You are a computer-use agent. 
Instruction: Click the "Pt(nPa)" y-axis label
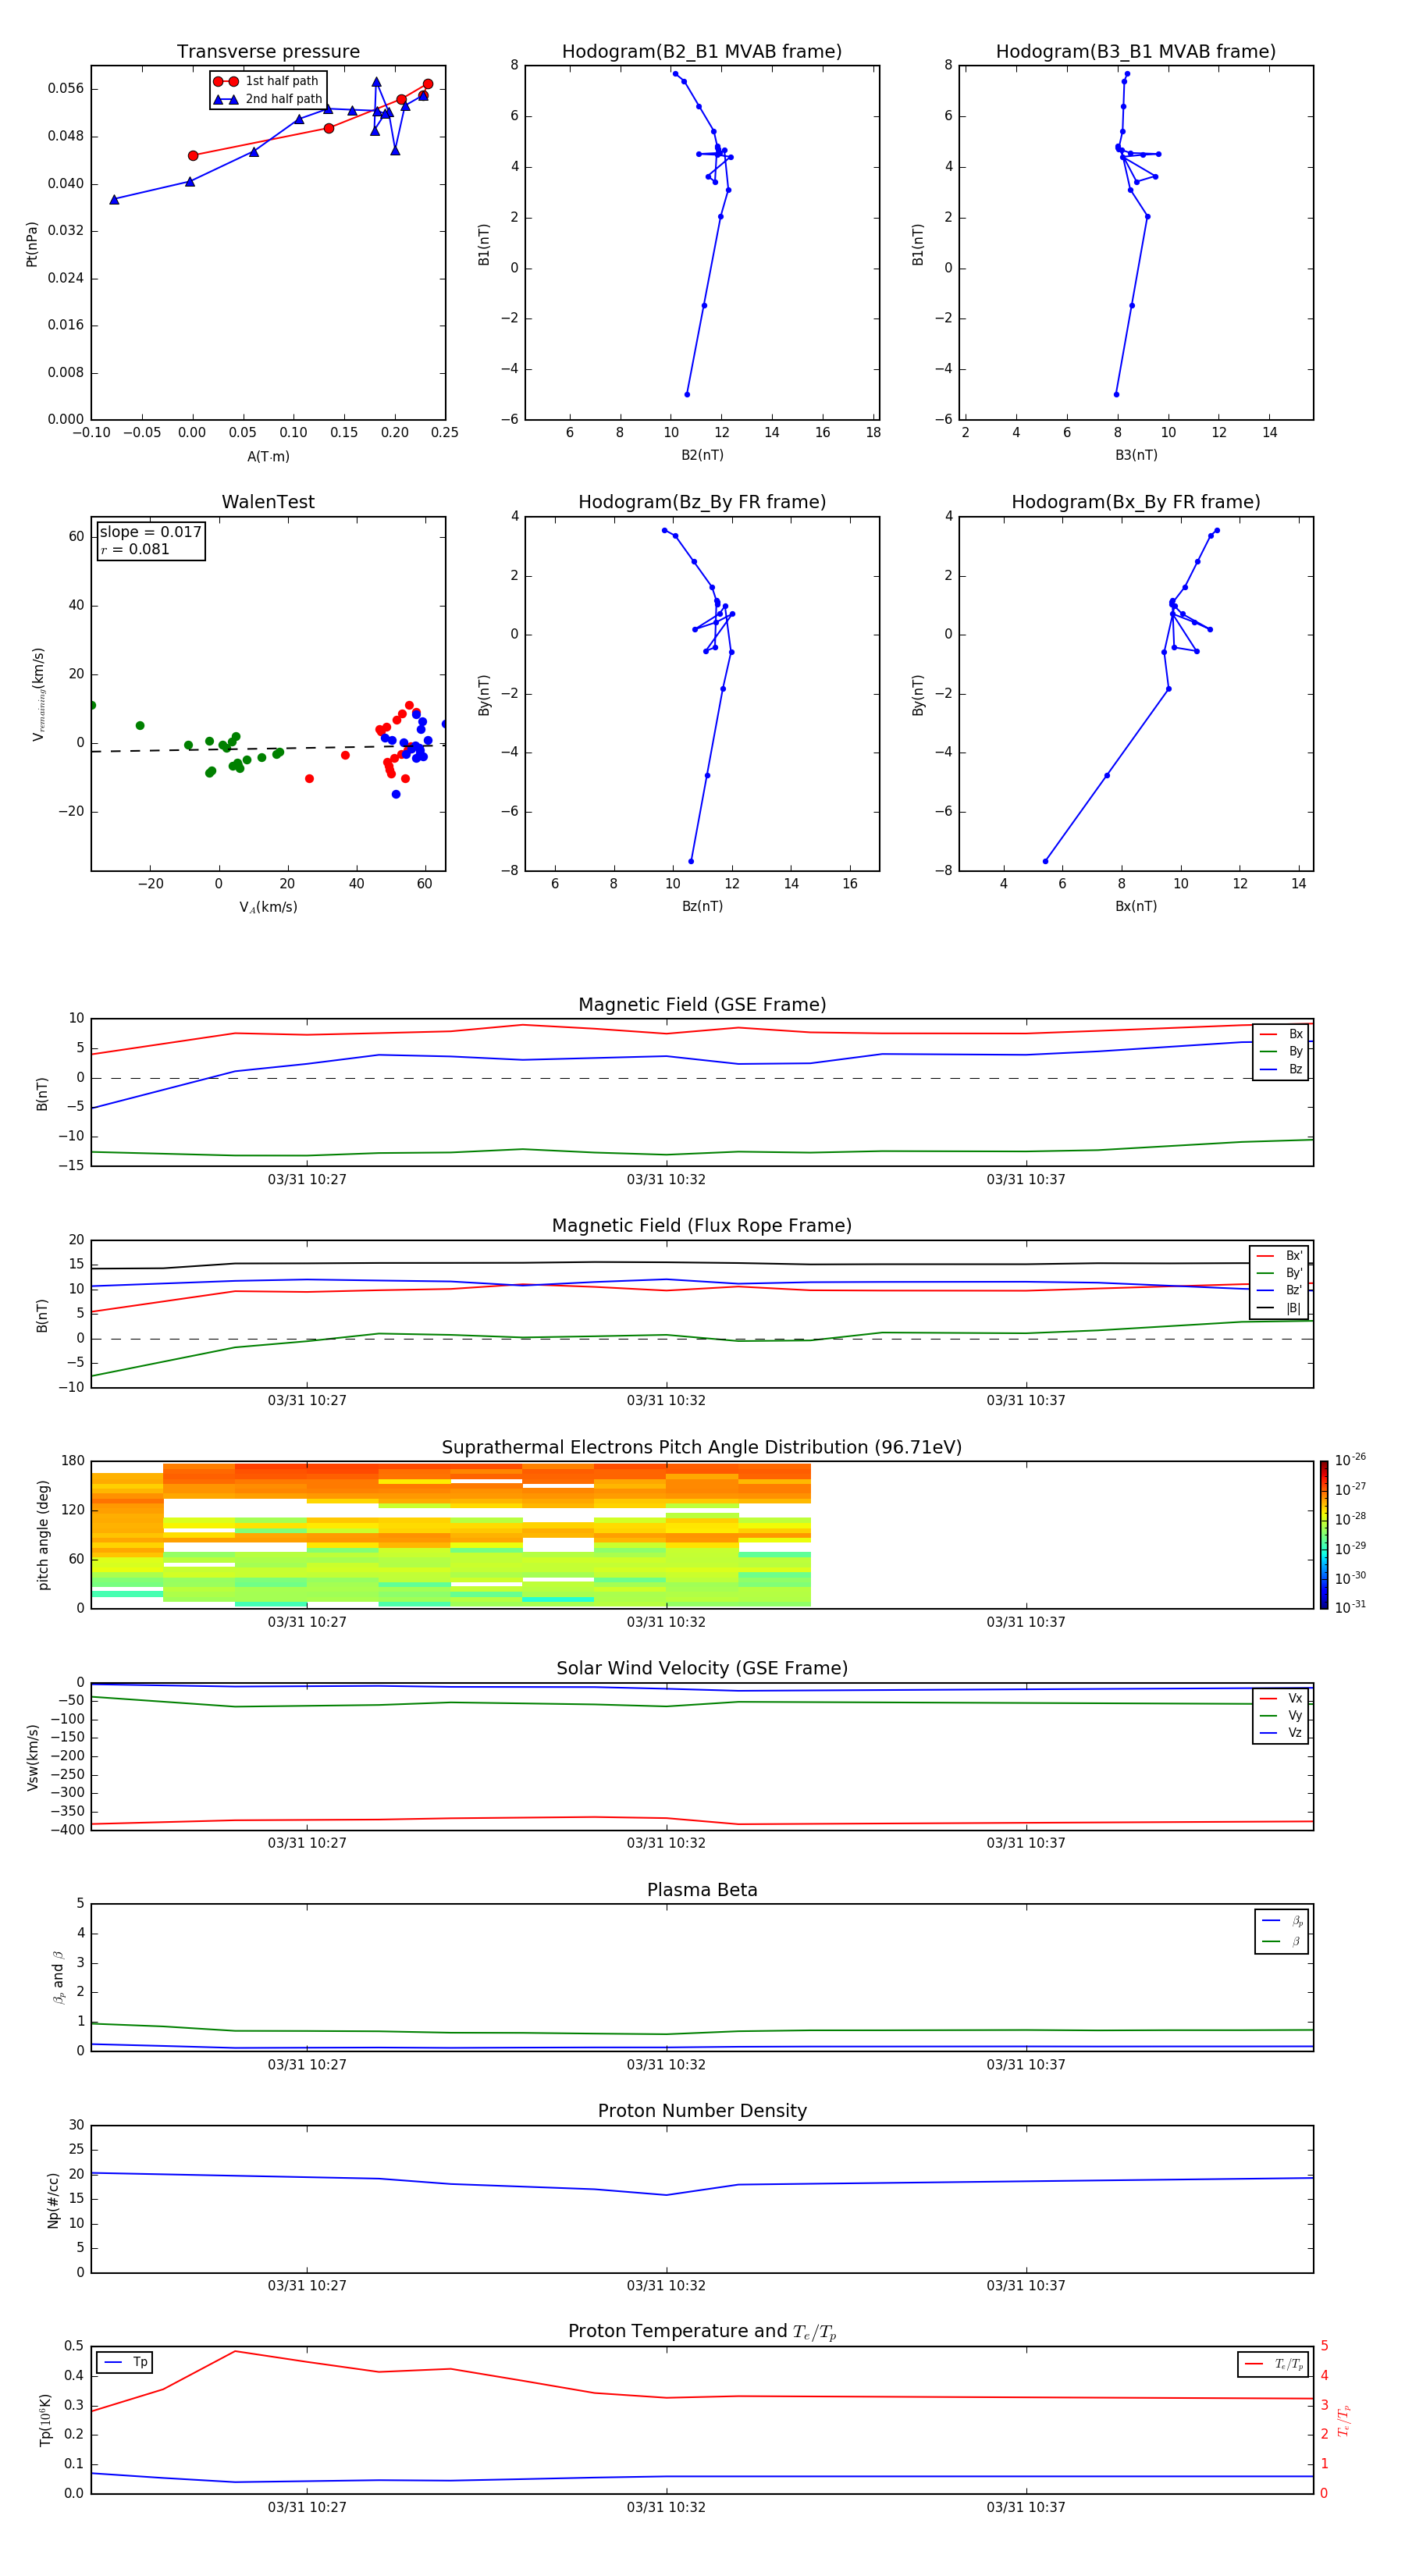pos(31,244)
